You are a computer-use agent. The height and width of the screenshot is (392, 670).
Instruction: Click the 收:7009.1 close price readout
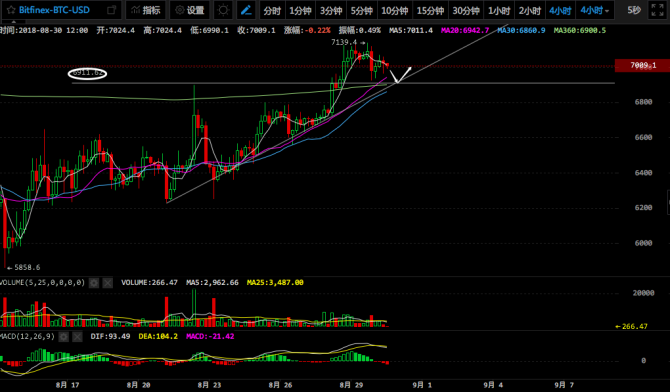click(256, 30)
